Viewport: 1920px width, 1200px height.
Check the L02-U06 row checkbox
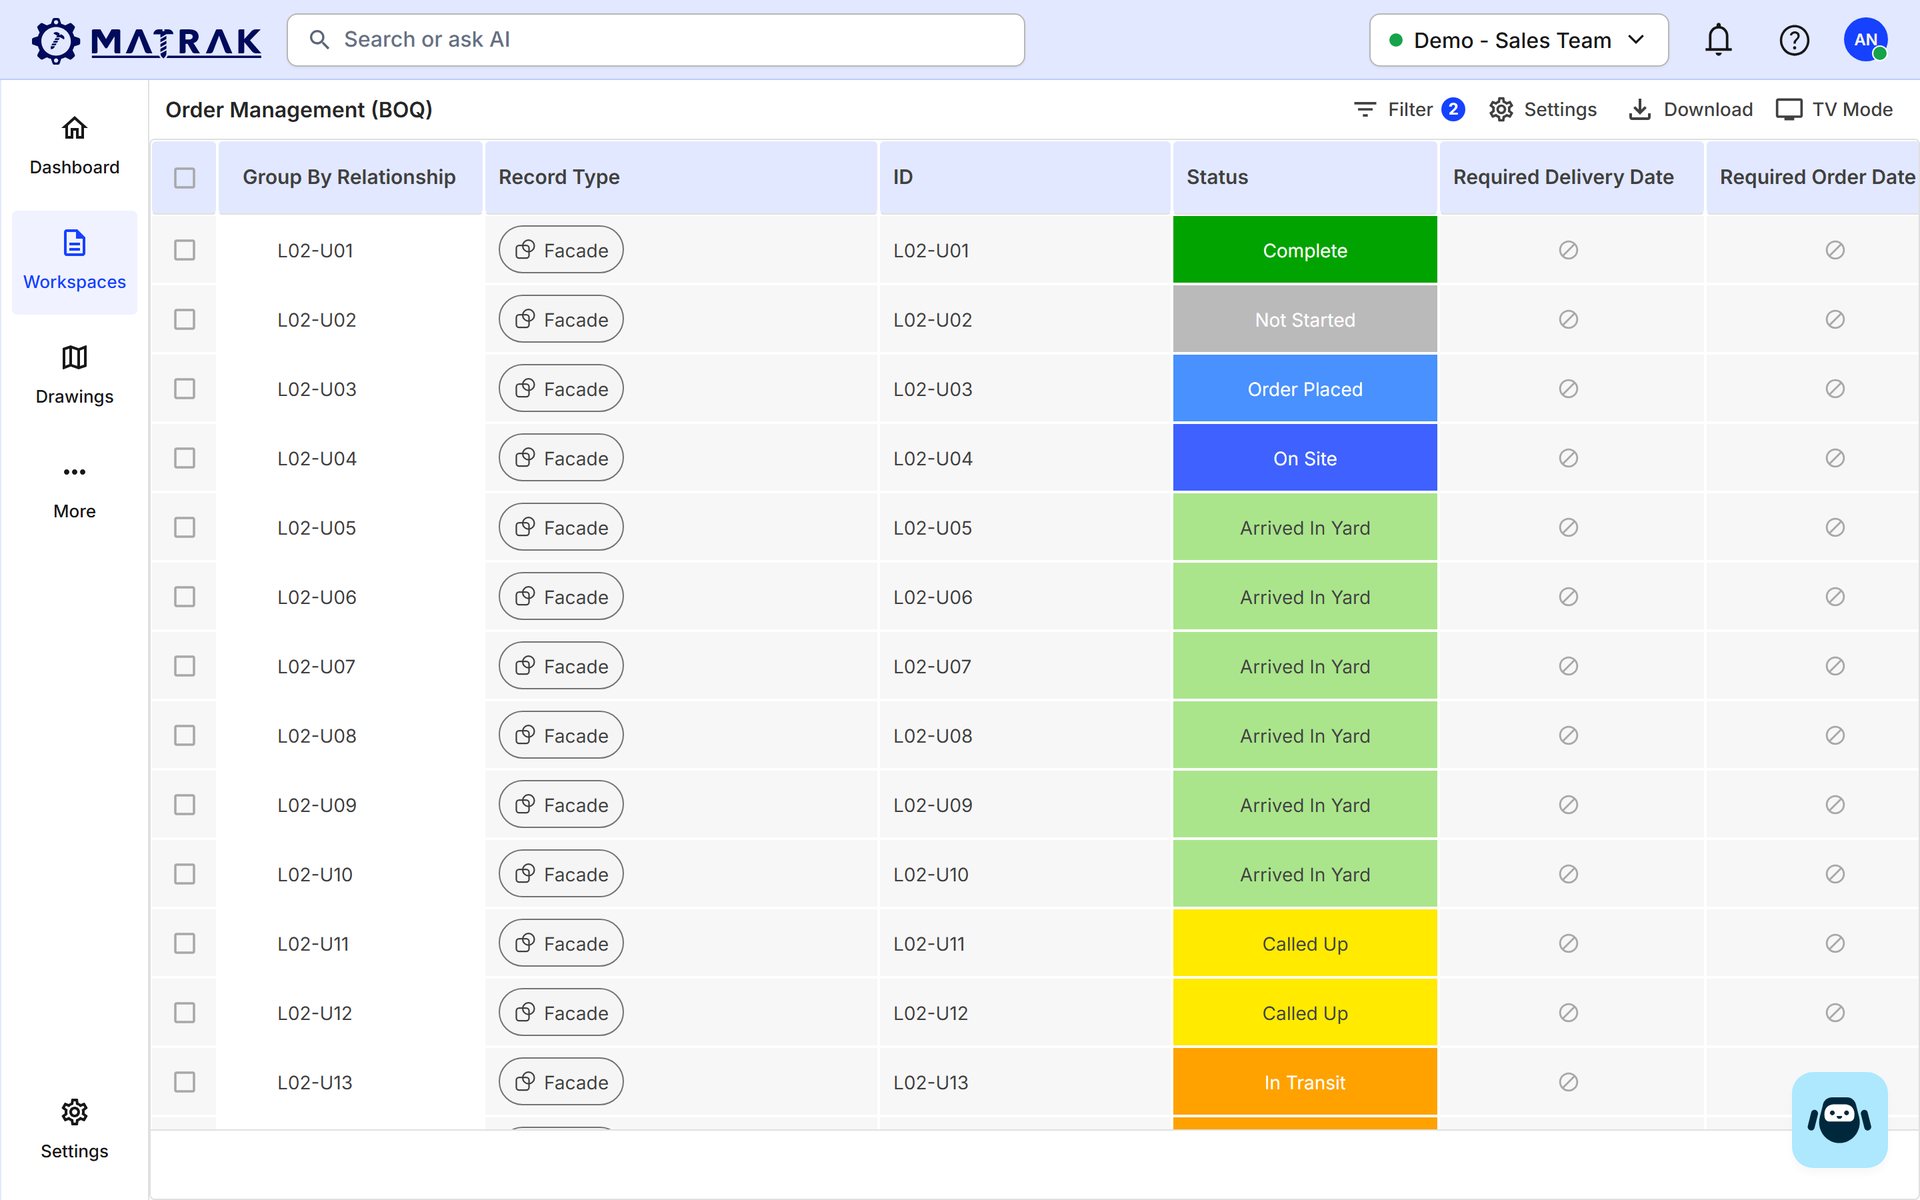click(x=184, y=596)
